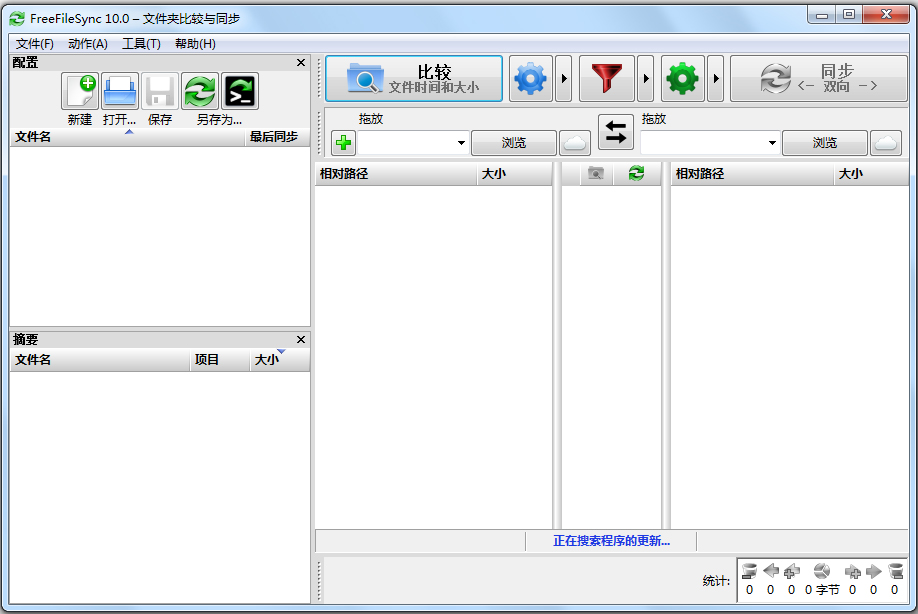Select right cloud folder icon
The width and height of the screenshot is (918, 614).
886,143
